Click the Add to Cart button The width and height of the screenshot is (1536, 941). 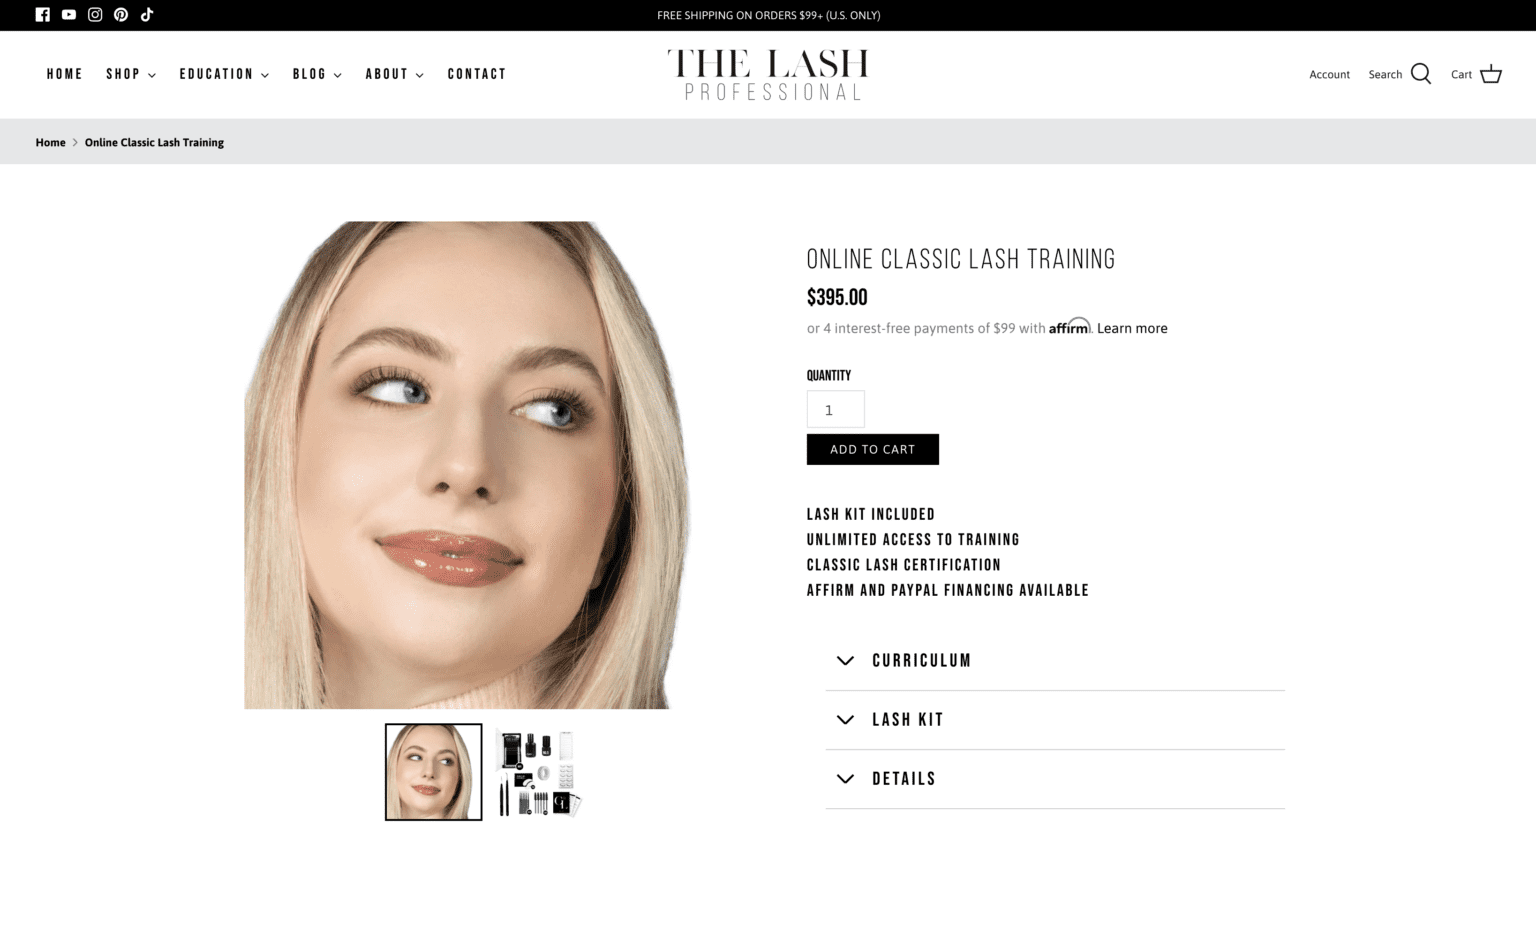873,449
